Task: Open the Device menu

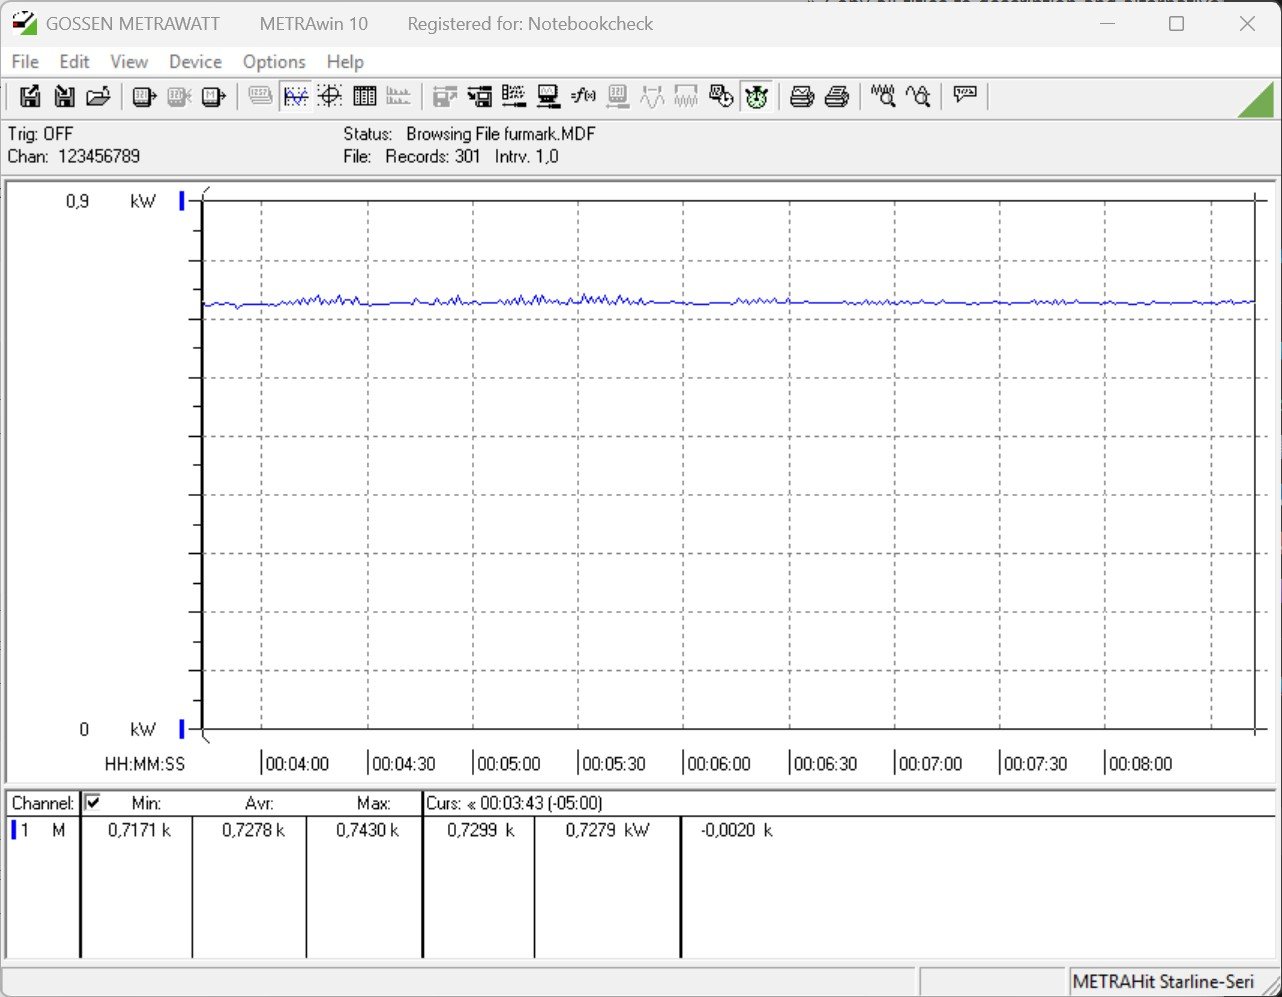Action: 195,62
